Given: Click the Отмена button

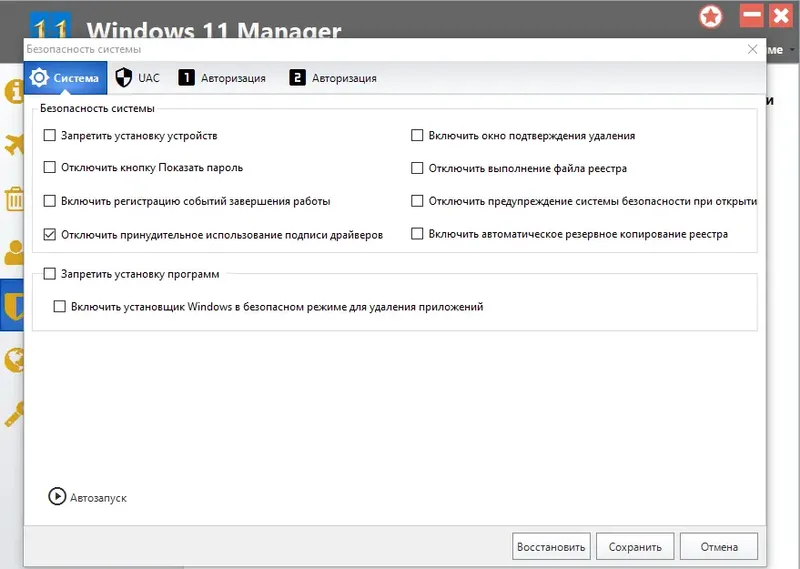Looking at the screenshot, I should [719, 547].
